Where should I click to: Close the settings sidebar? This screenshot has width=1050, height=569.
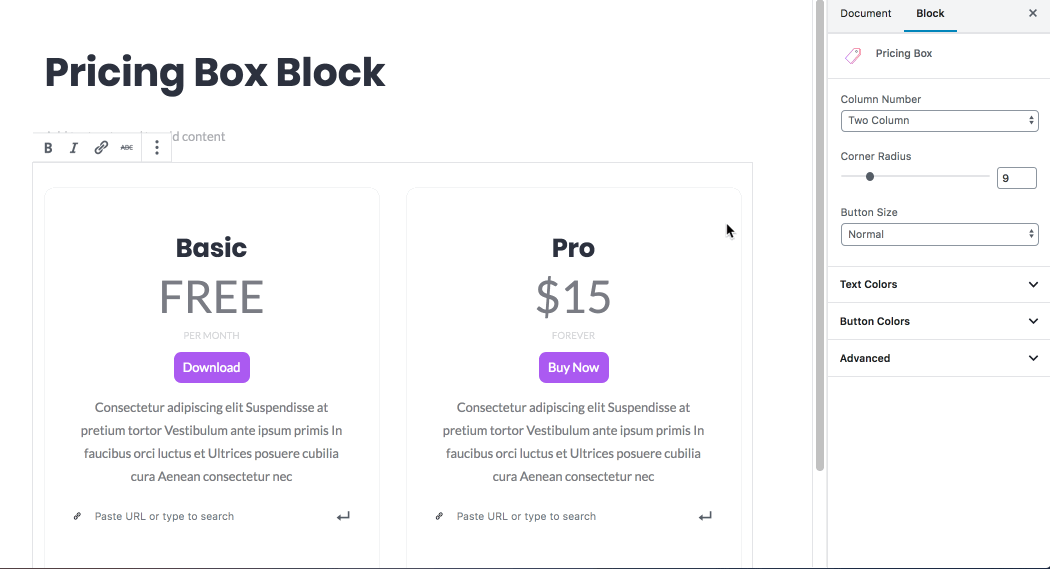pyautogui.click(x=1033, y=14)
